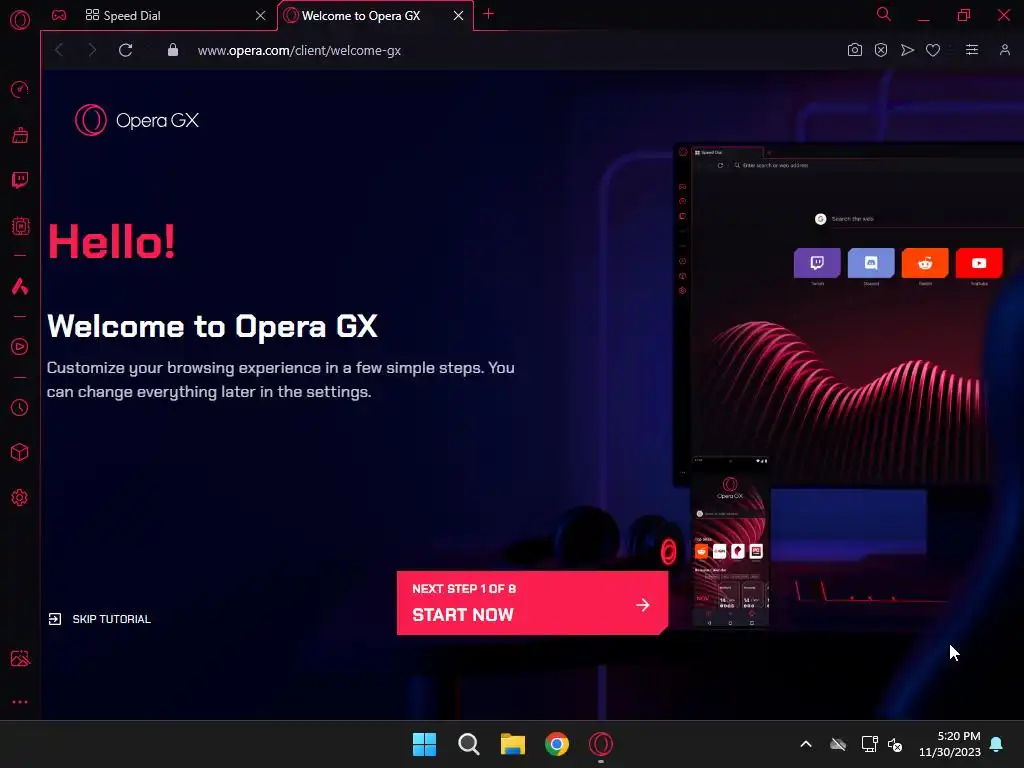Click the address bar URL
This screenshot has height=768, width=1024.
click(x=299, y=50)
